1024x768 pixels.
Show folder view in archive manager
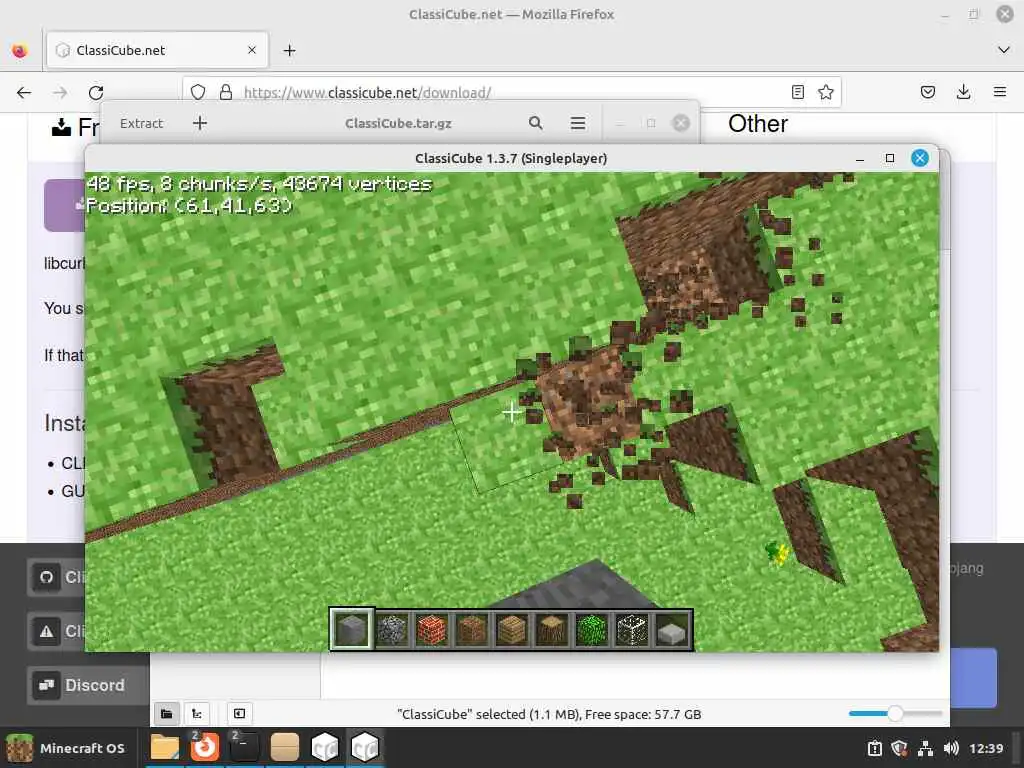pos(167,714)
